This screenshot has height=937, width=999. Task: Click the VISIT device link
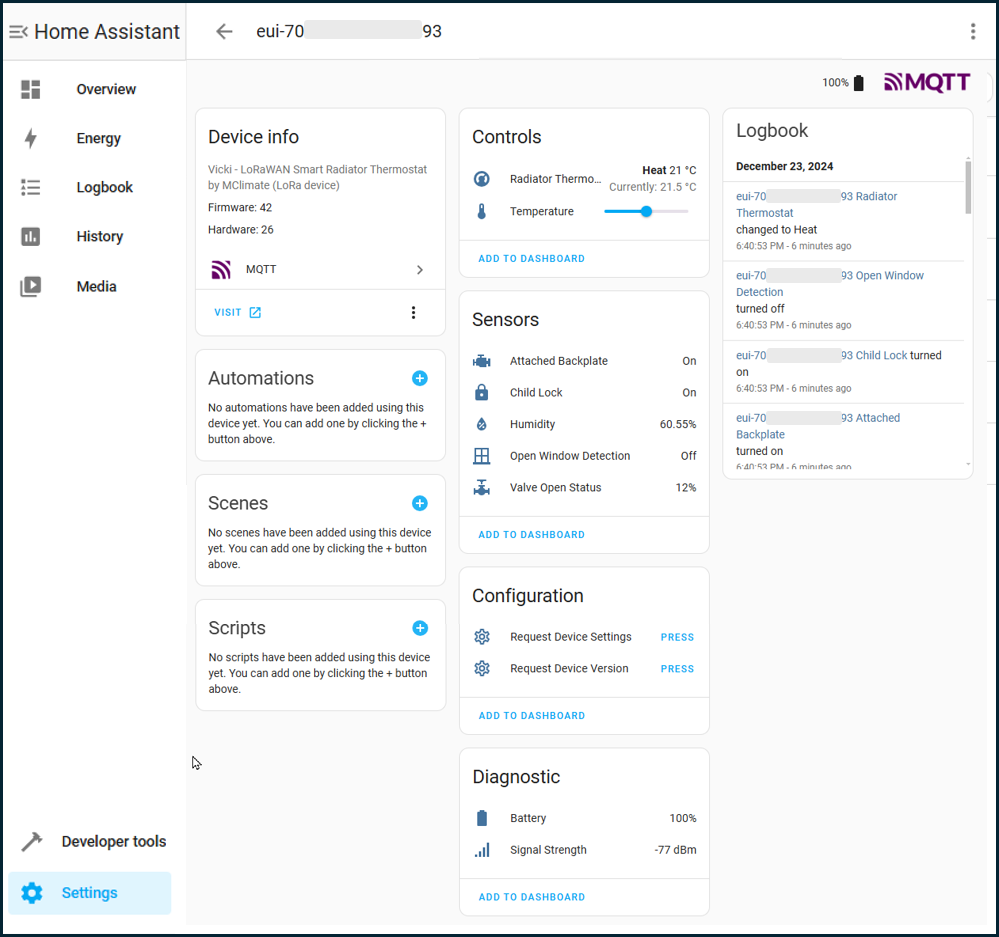238,312
